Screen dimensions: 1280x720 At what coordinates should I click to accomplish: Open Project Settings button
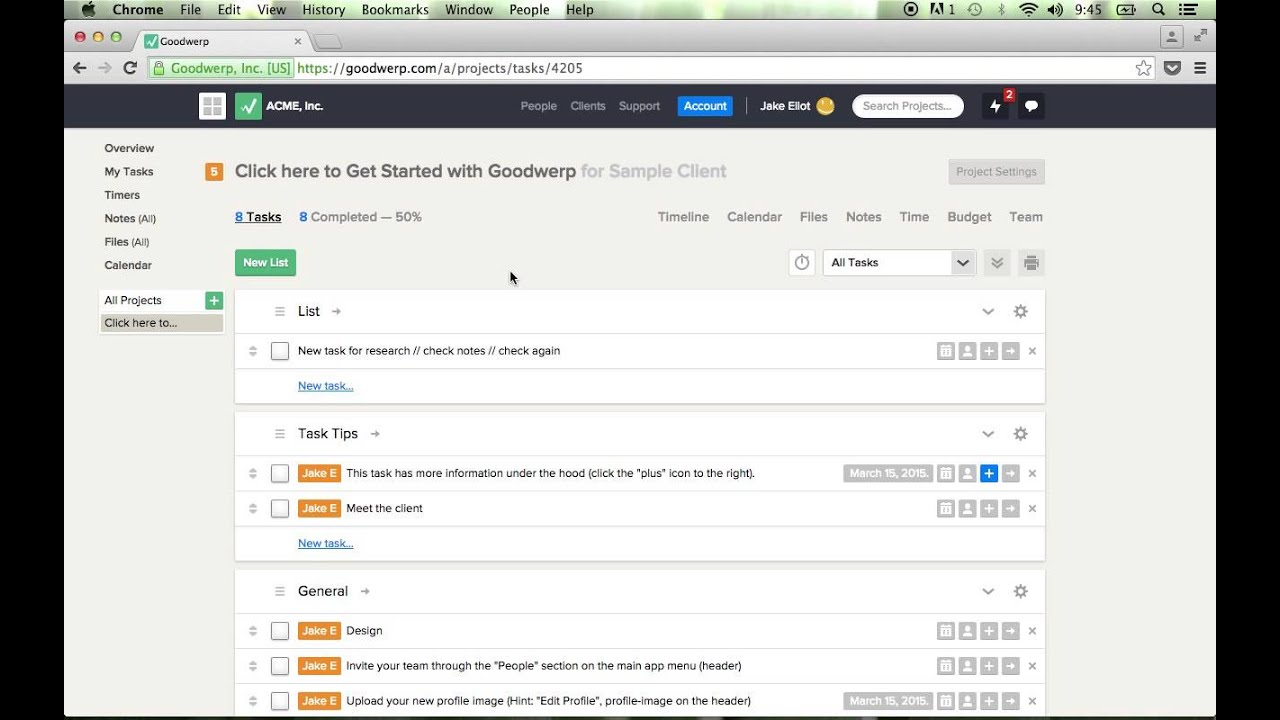996,172
